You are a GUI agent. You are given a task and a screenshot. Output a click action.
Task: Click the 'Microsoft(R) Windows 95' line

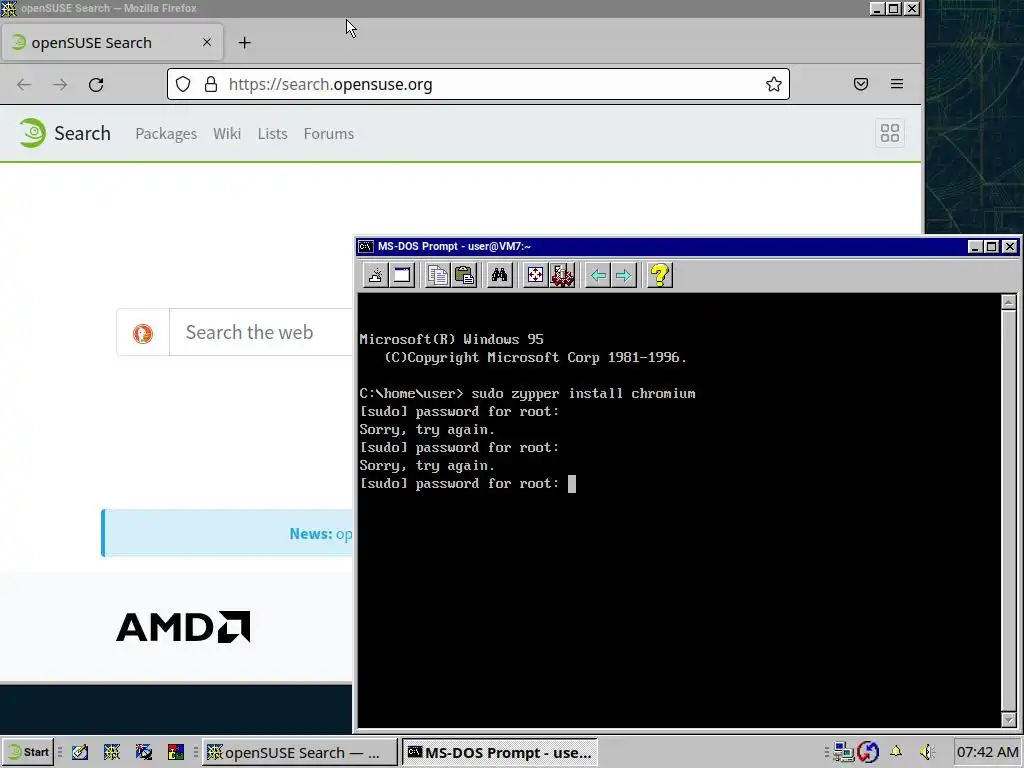(451, 340)
